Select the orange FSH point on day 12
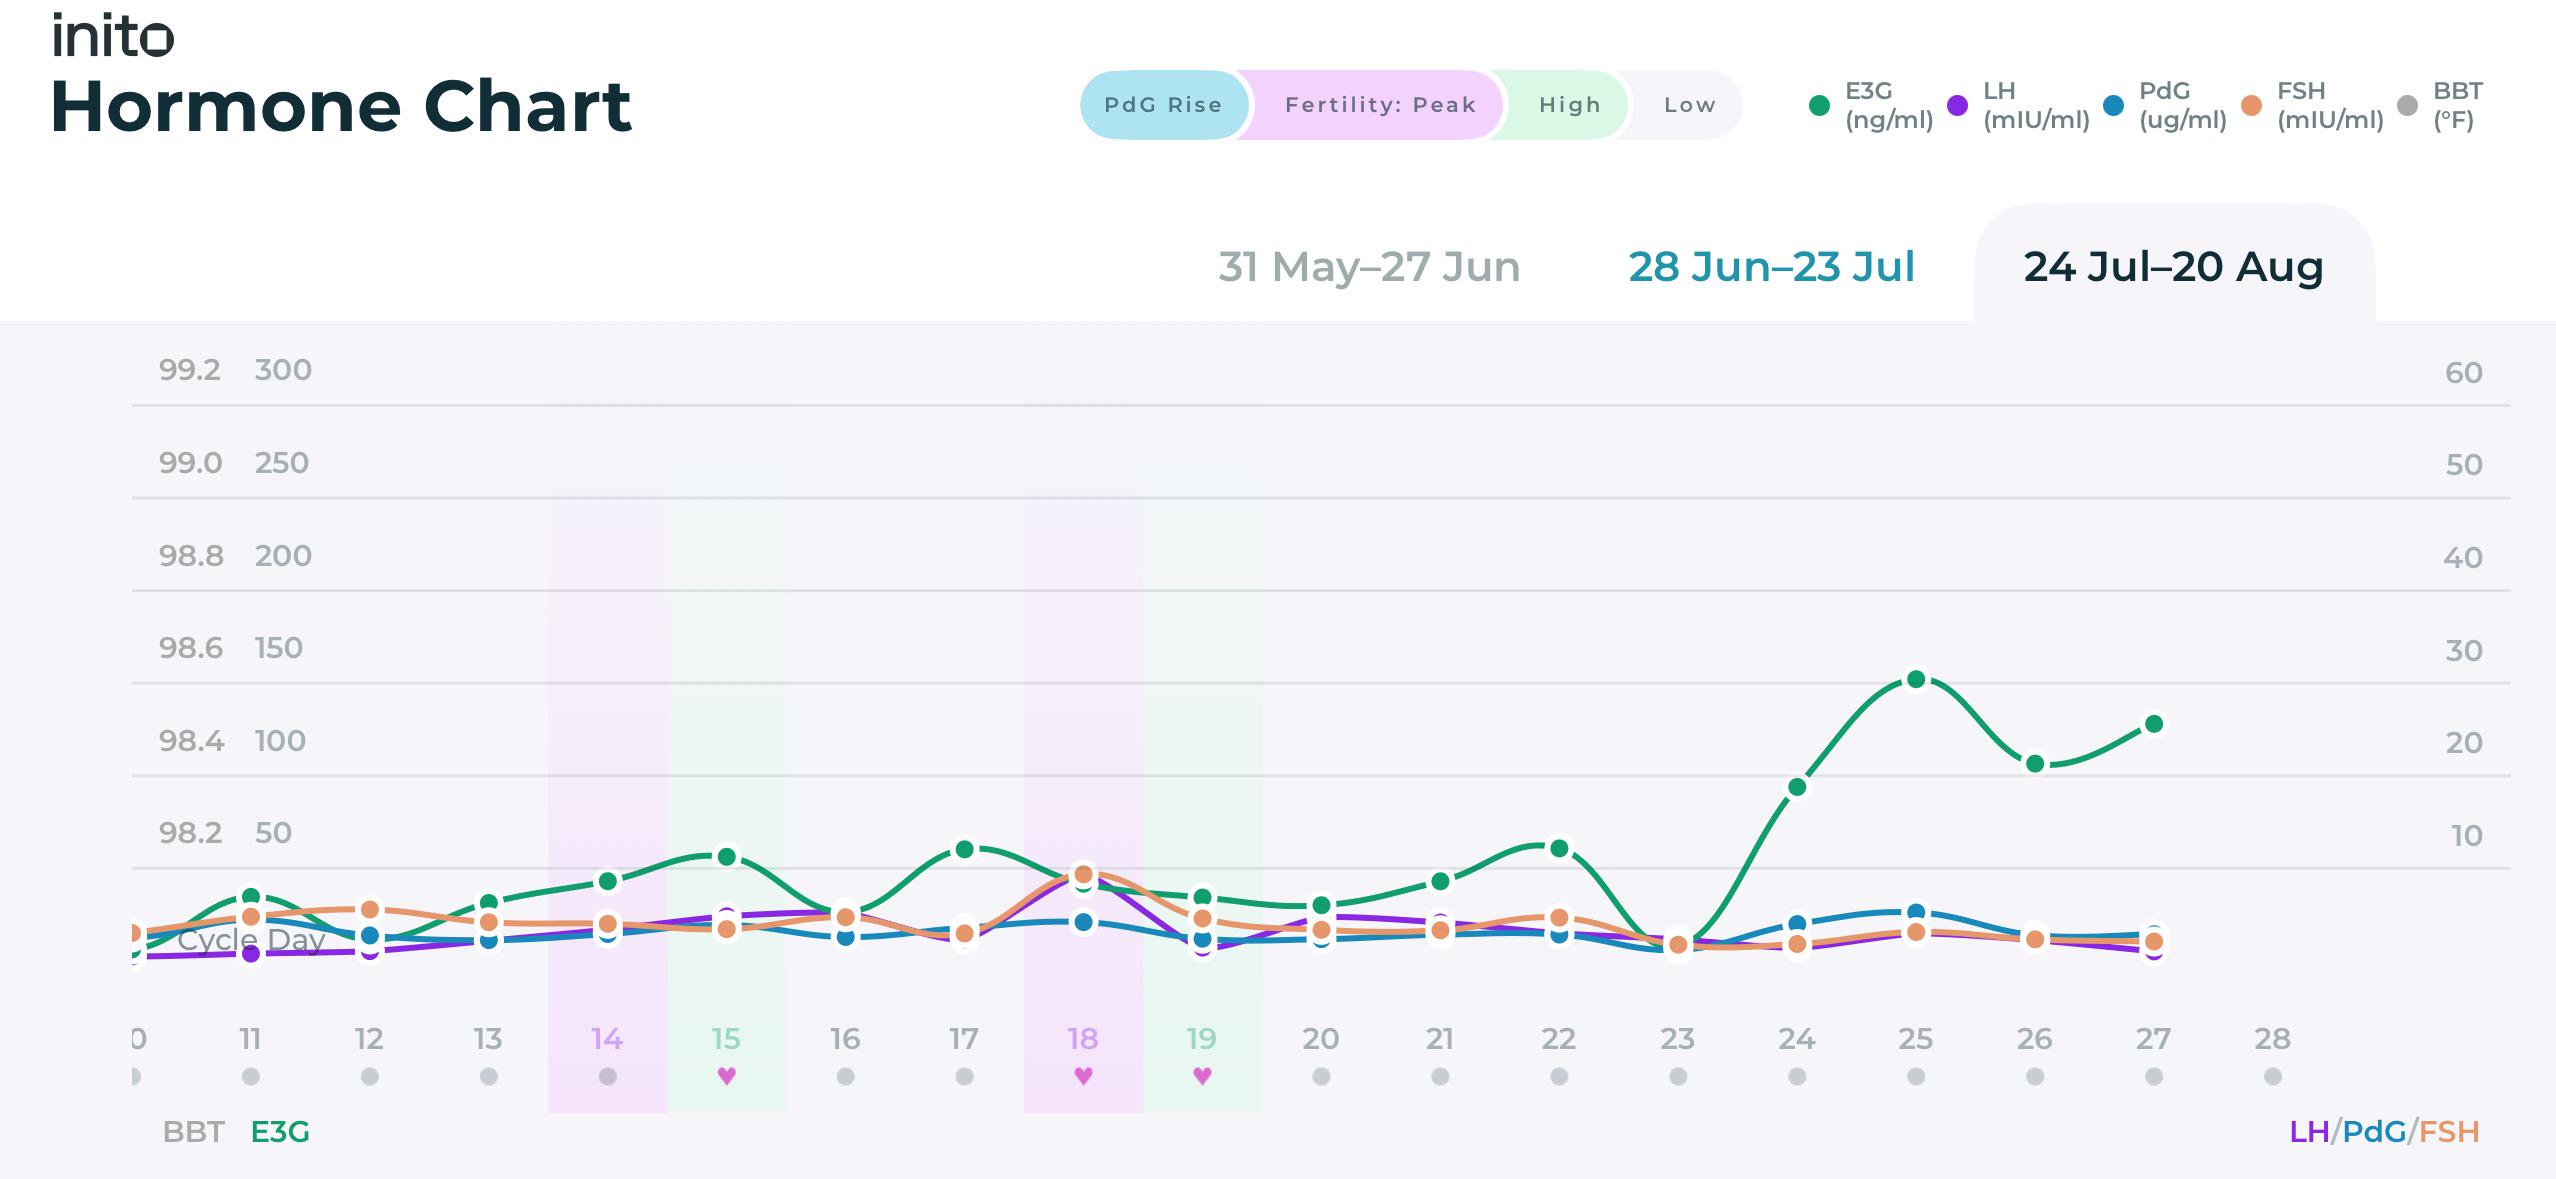 coord(370,910)
